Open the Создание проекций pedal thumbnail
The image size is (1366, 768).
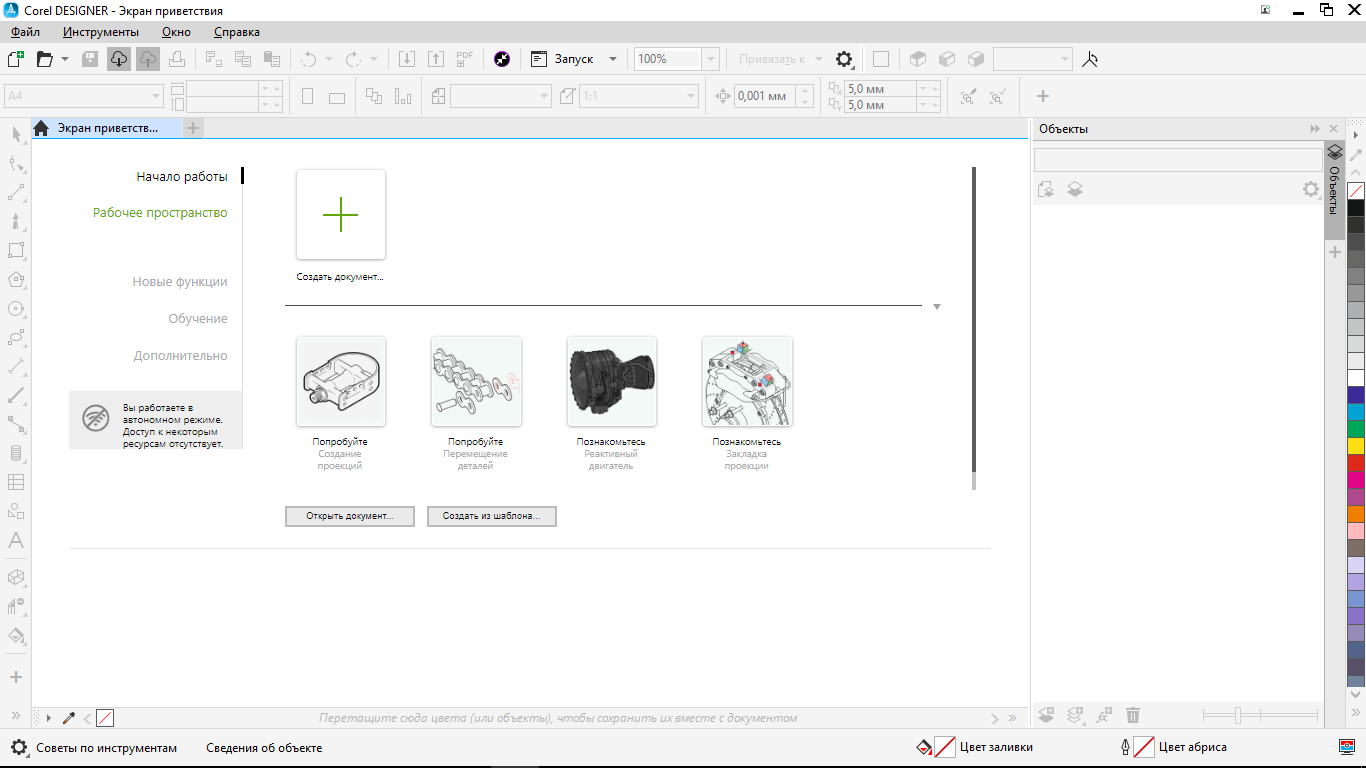(341, 381)
